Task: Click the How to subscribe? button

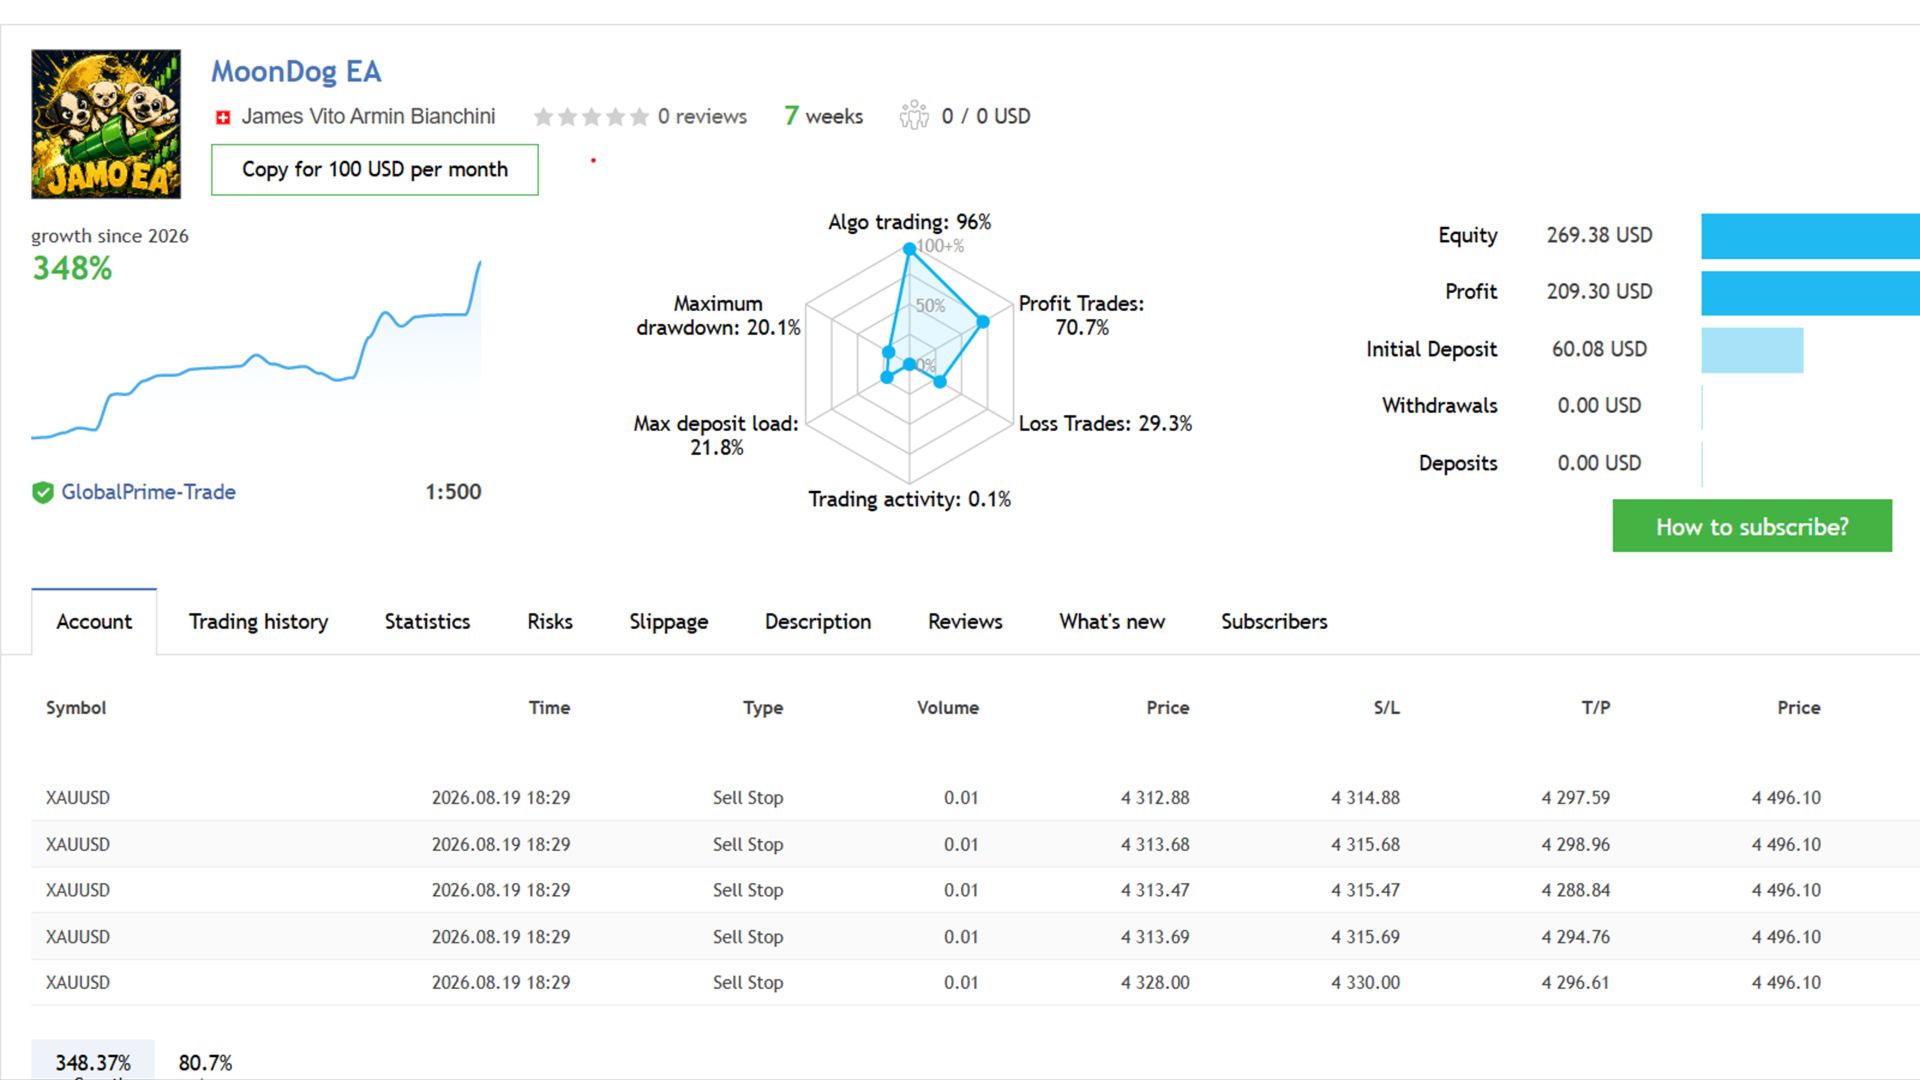Action: point(1752,526)
